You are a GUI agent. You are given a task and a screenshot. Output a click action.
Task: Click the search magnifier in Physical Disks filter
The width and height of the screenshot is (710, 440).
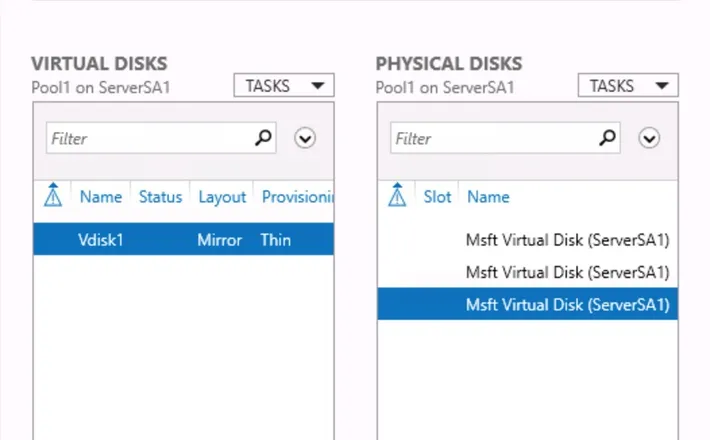coord(607,138)
